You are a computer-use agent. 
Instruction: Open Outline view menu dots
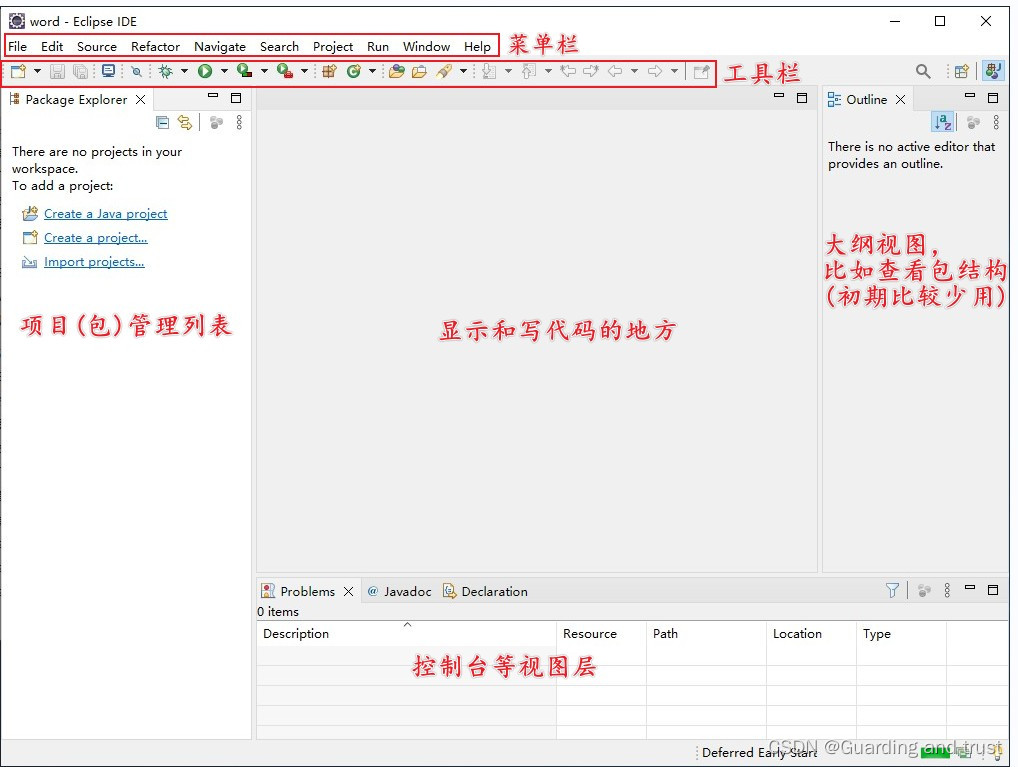(x=996, y=122)
